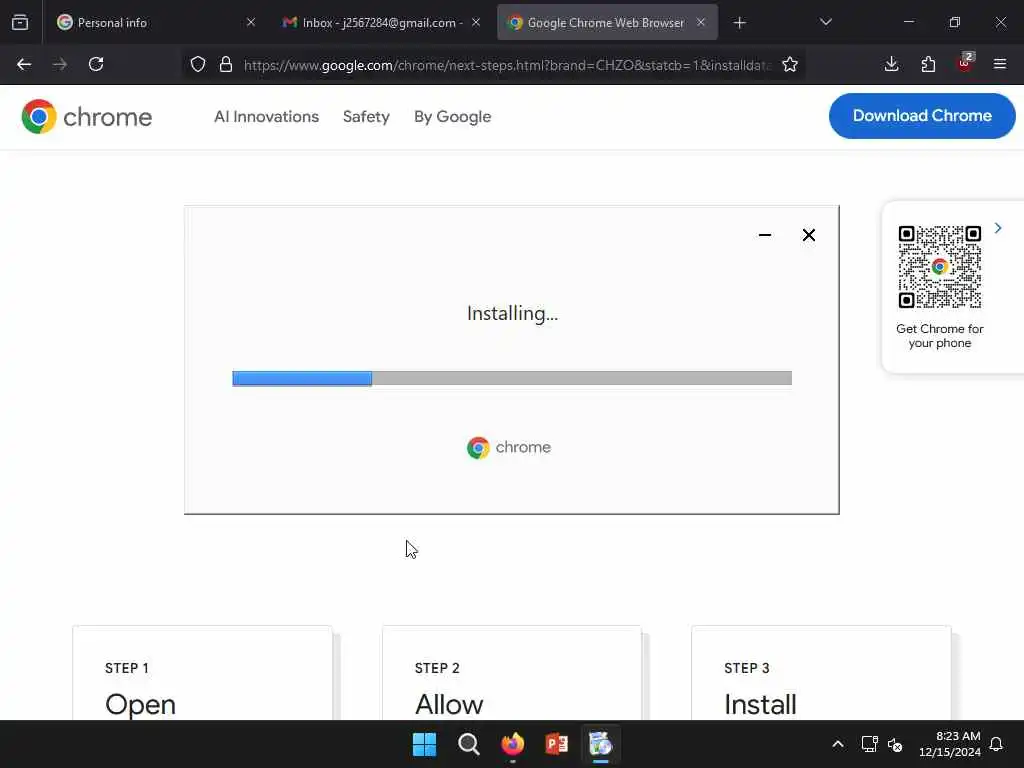Open the network status tray icon
The height and width of the screenshot is (768, 1024).
point(869,744)
